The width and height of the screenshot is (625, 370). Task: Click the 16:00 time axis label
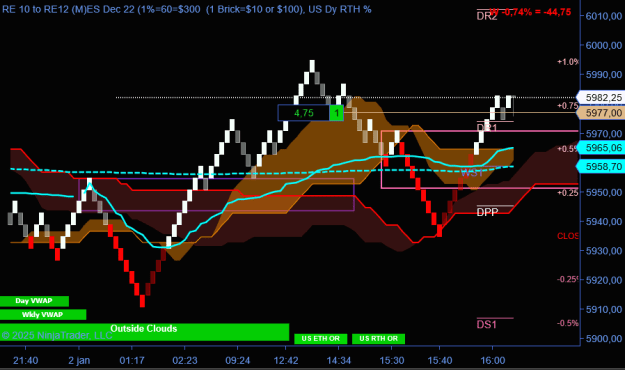493,360
